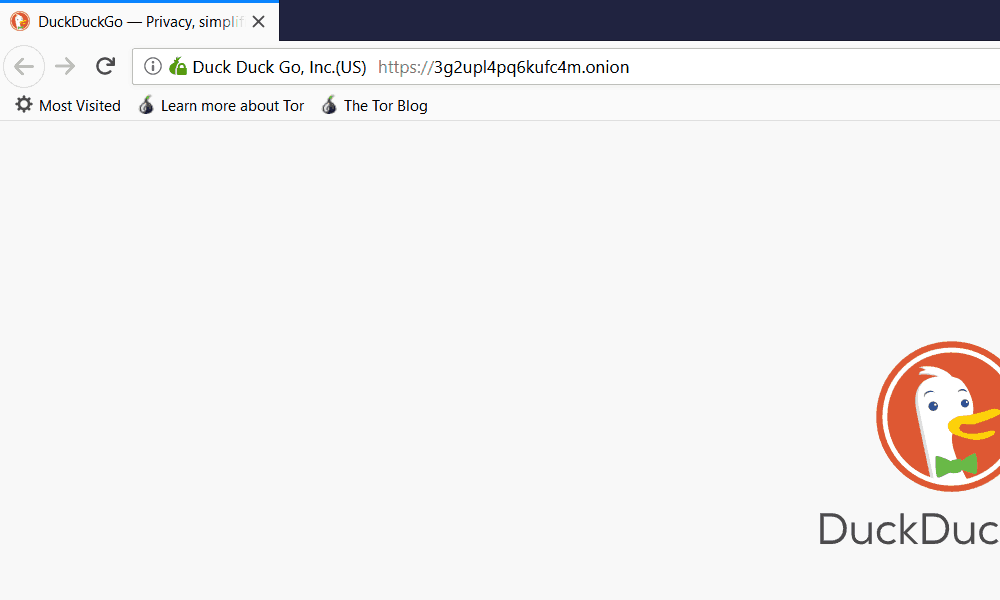
Task: Click the DuckDuckGo wordmark text below the logo
Action: pyautogui.click(x=909, y=529)
